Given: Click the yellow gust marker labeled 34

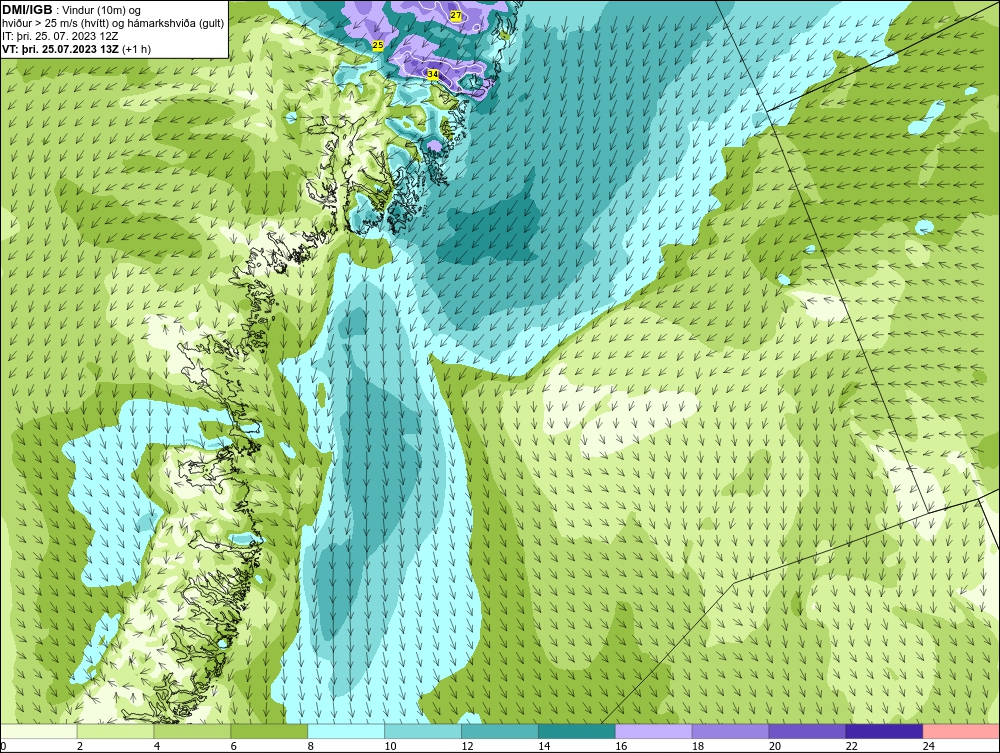Looking at the screenshot, I should 433,74.
